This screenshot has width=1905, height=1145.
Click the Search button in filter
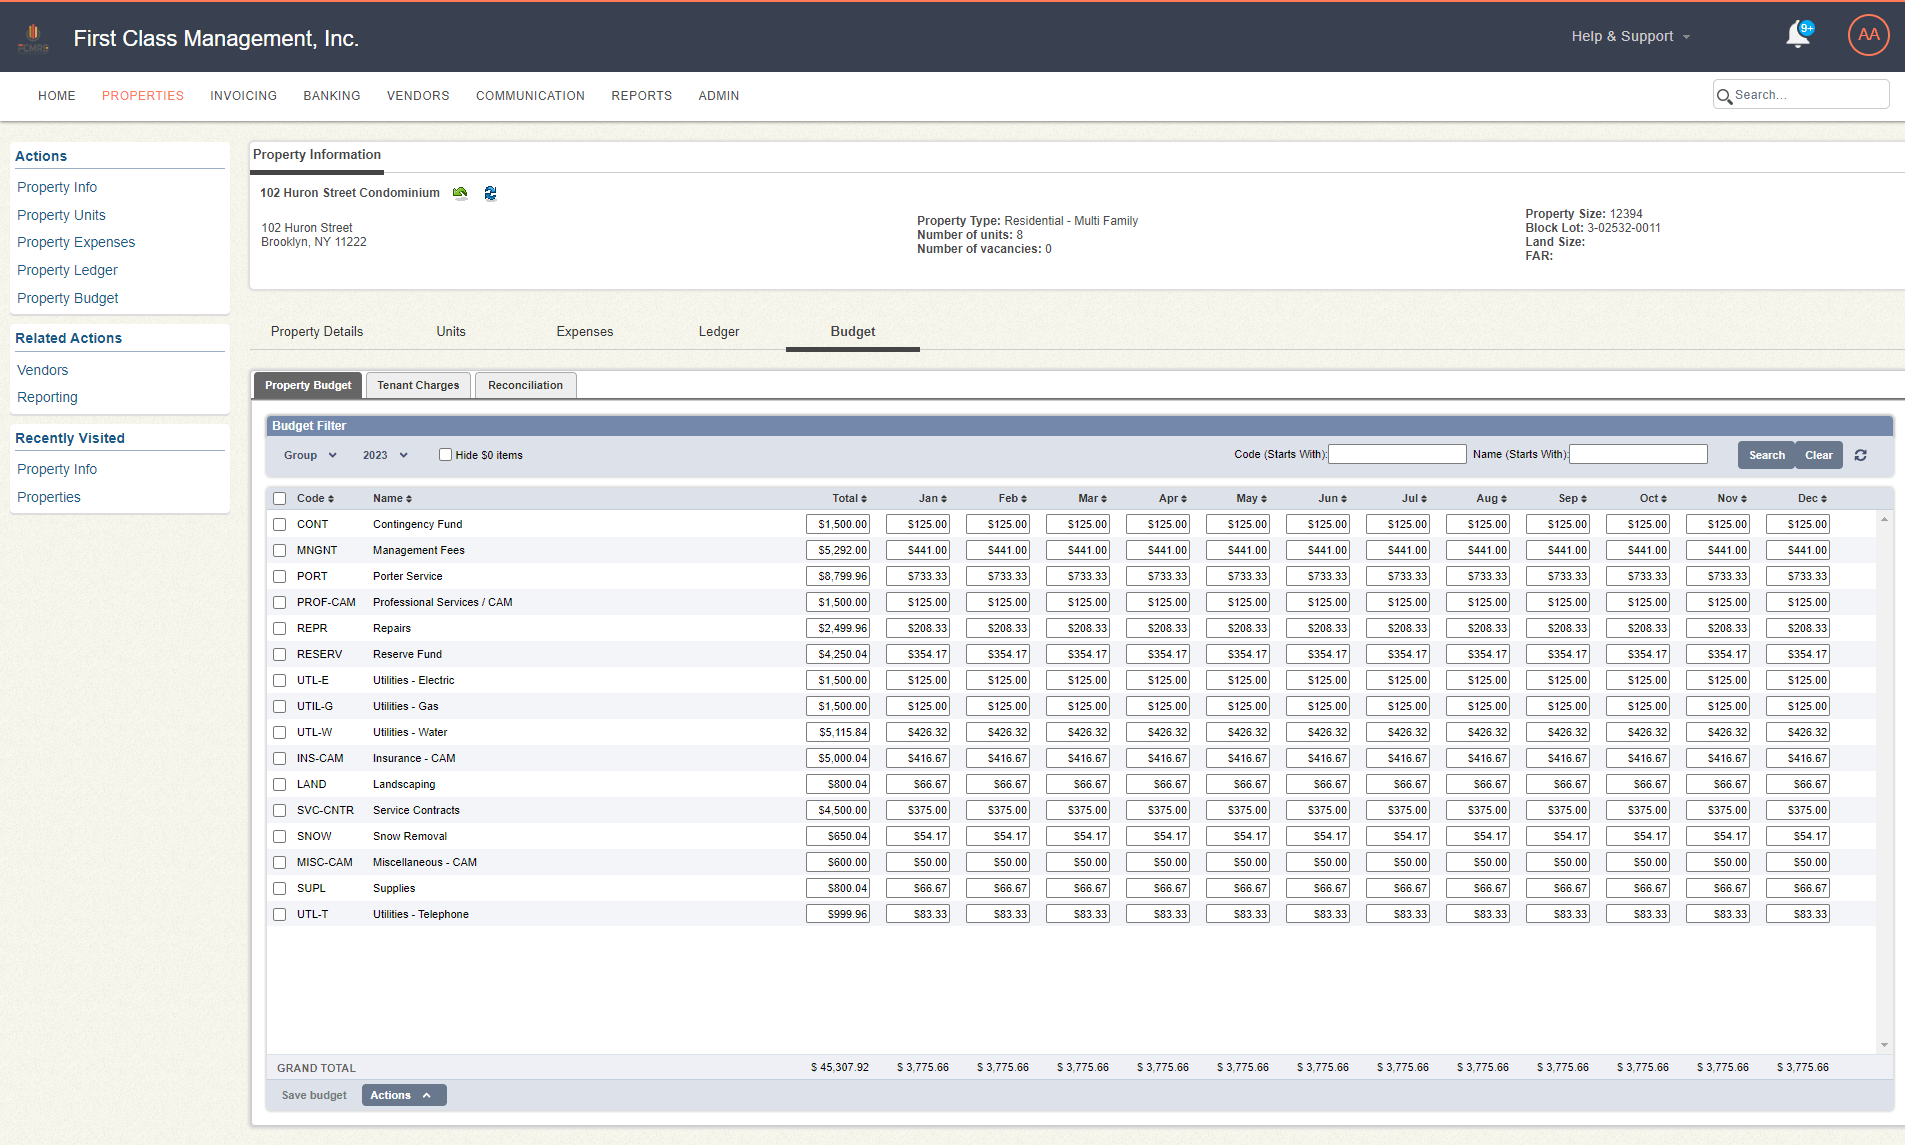pos(1766,455)
